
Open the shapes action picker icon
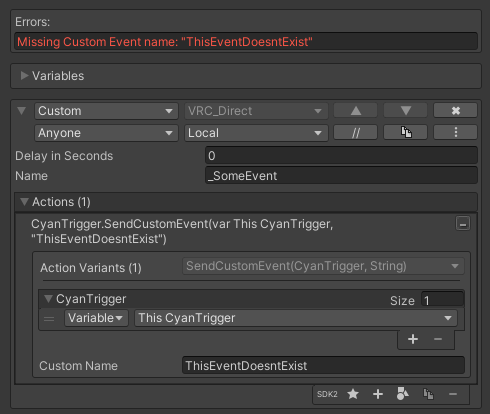(403, 394)
